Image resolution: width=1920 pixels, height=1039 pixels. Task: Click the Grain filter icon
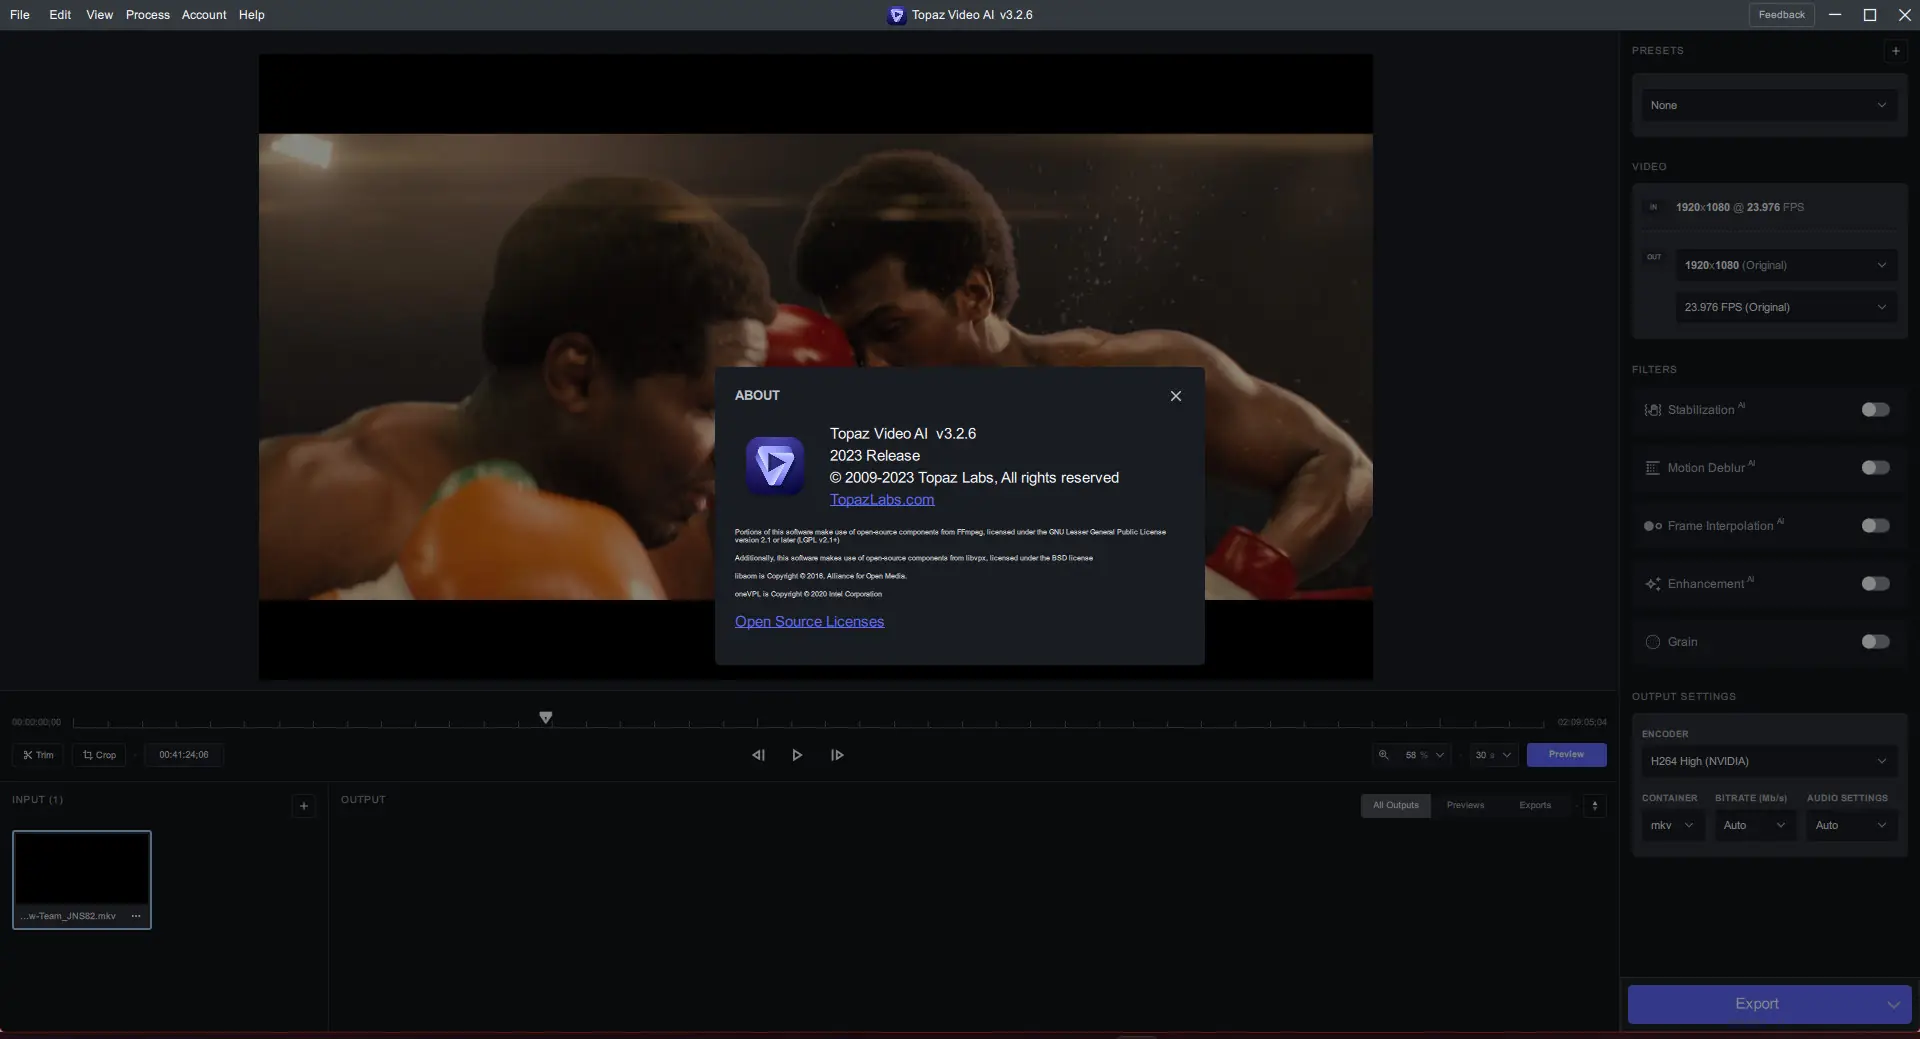[1653, 642]
